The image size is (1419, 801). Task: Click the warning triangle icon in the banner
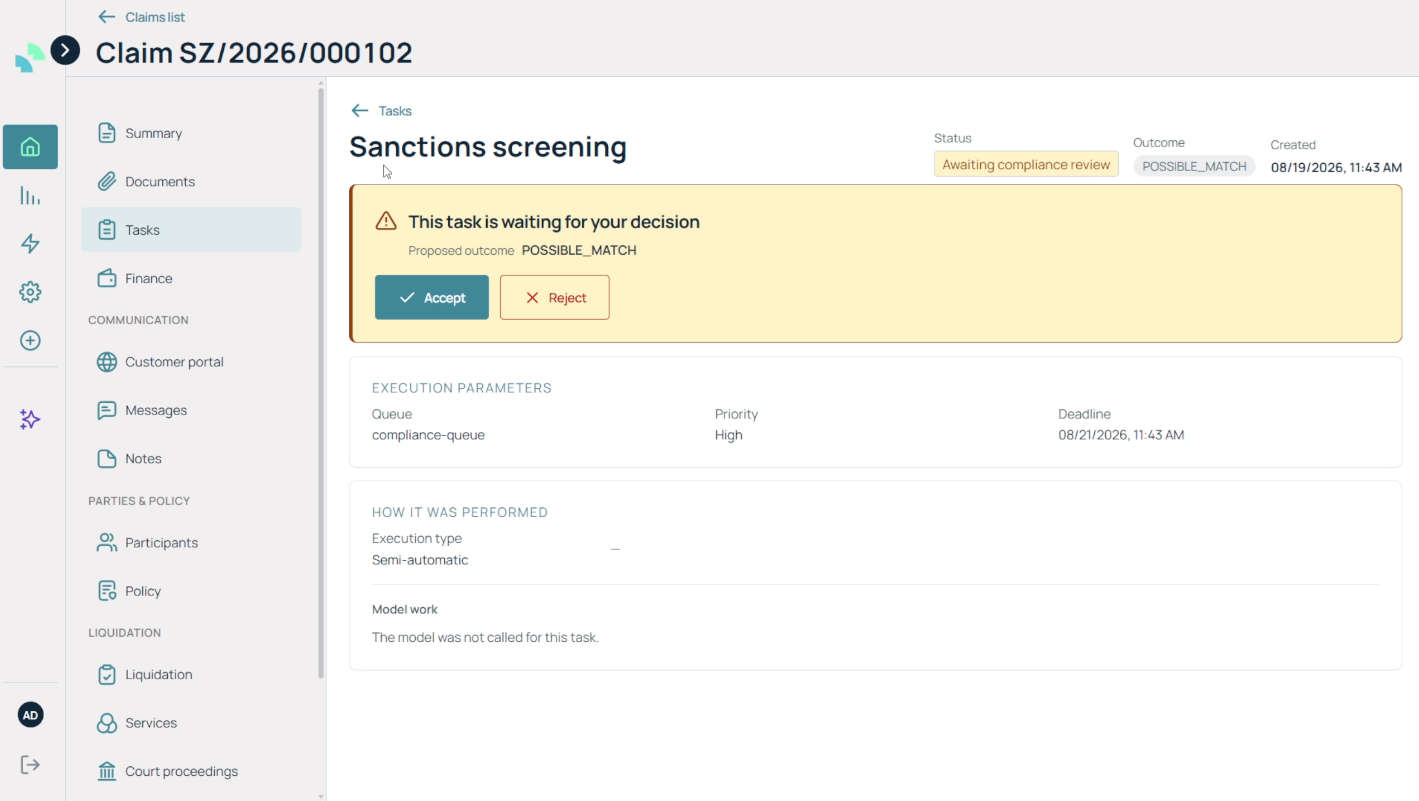[x=386, y=221]
